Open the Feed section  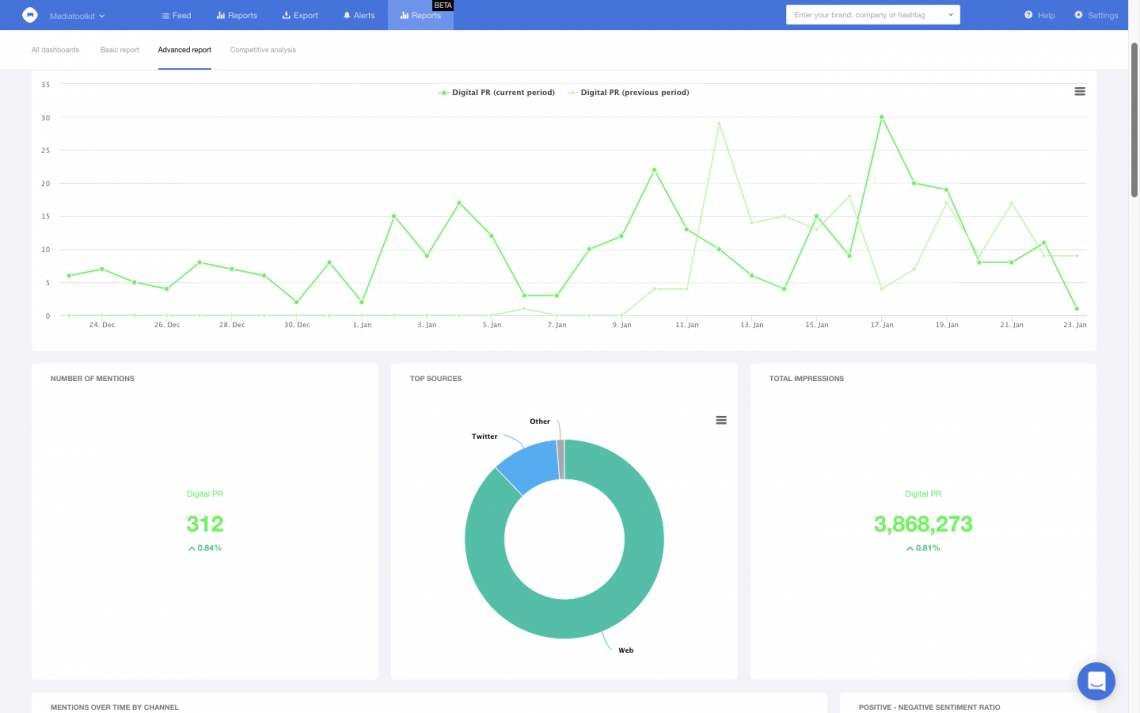pos(176,15)
